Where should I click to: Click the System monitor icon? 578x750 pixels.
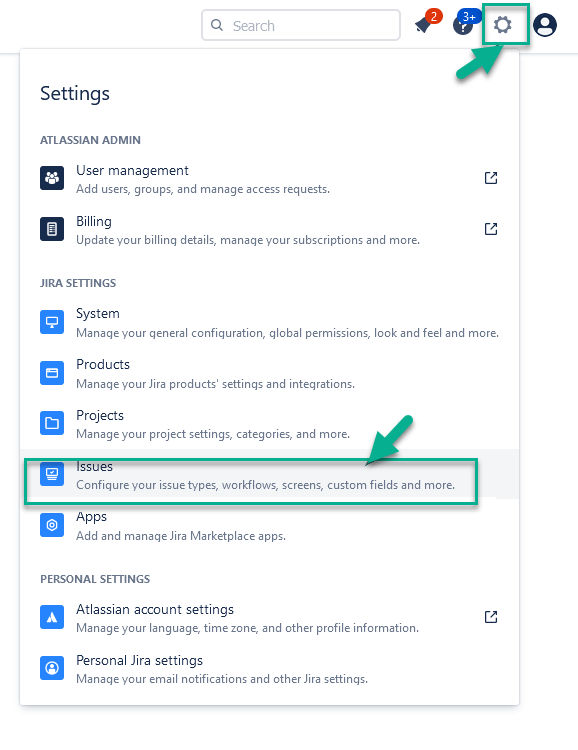(52, 322)
